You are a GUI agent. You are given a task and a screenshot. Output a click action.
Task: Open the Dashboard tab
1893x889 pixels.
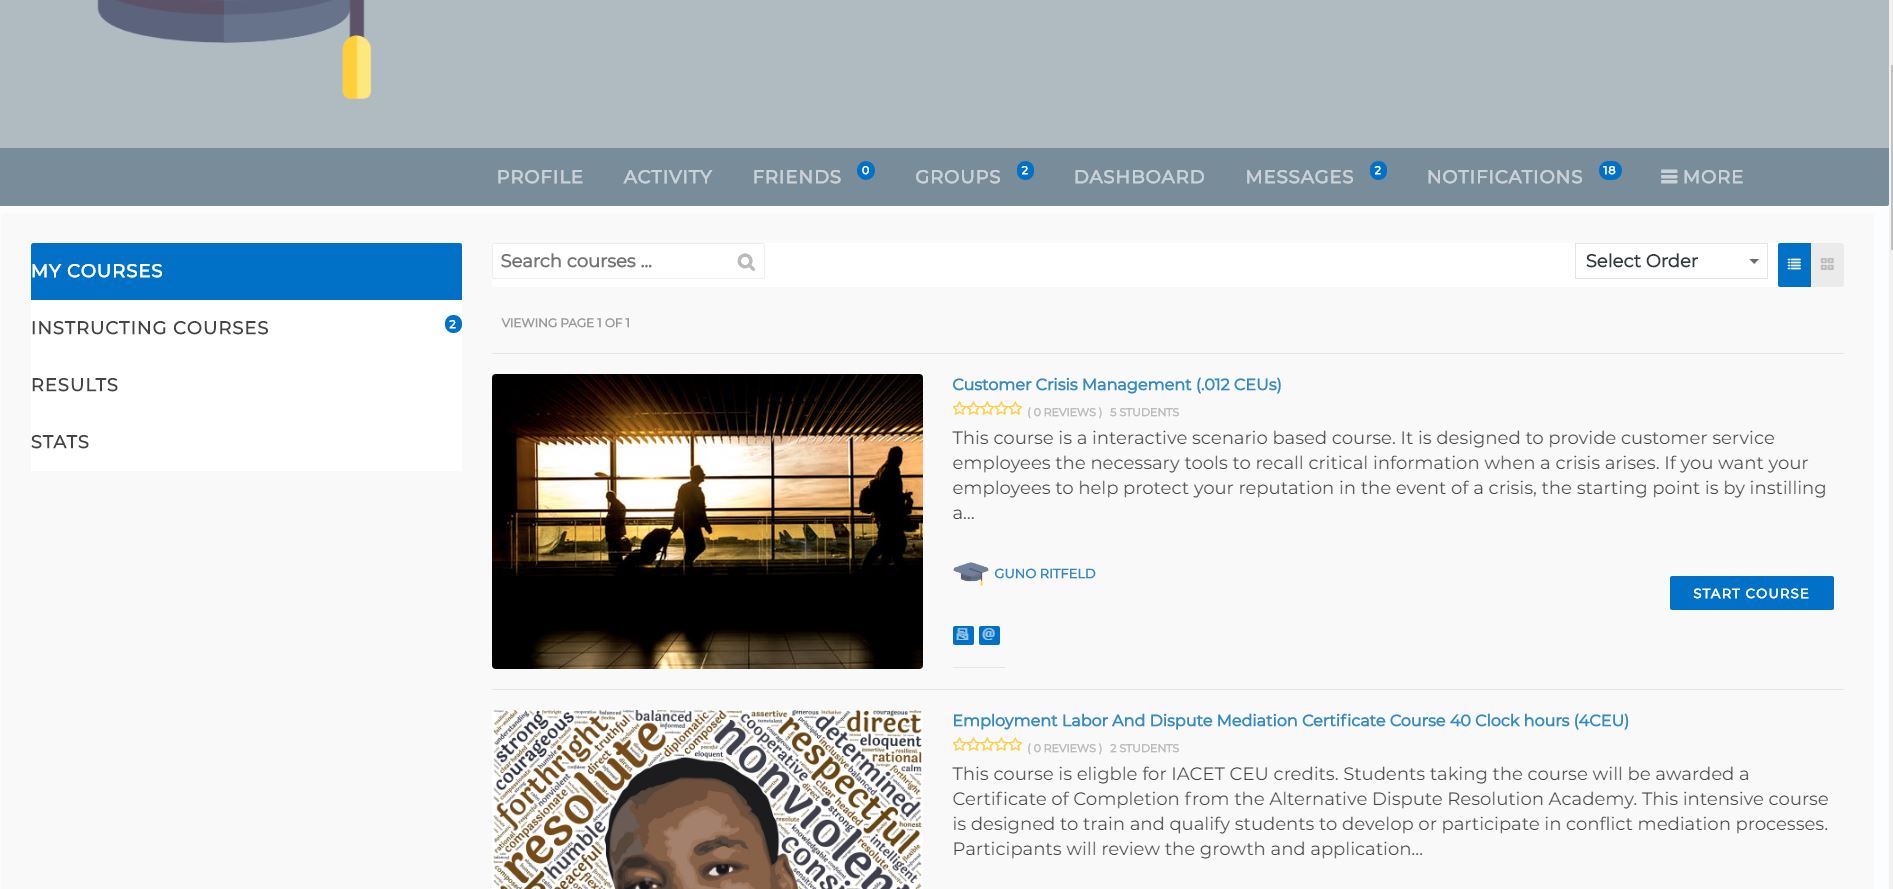point(1139,177)
